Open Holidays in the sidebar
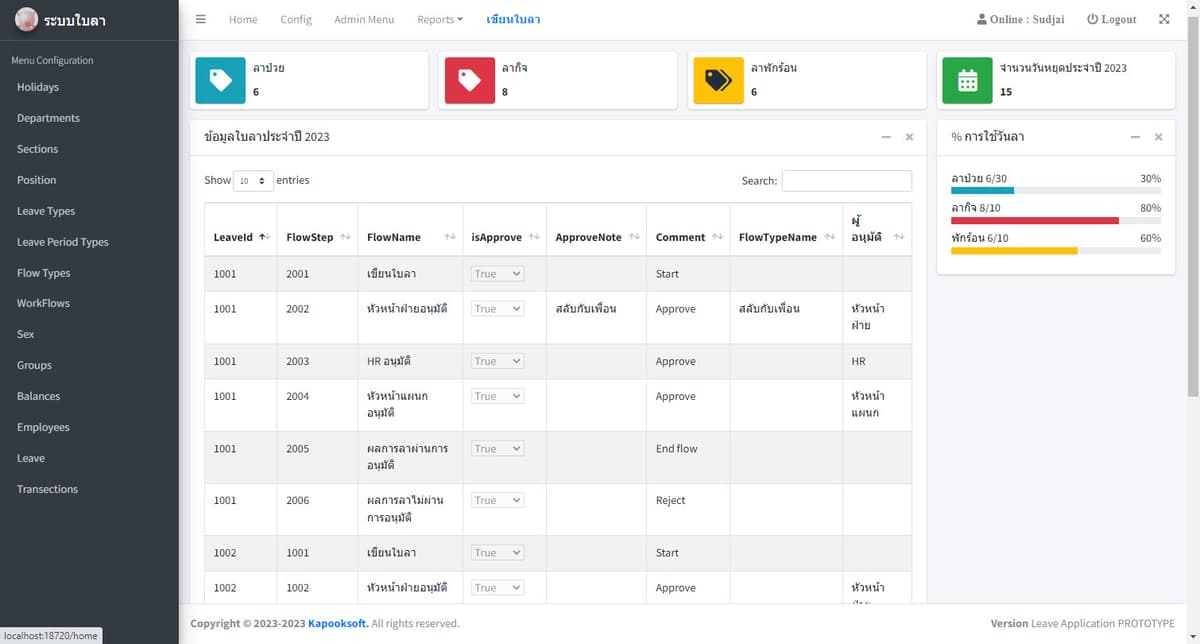The image size is (1200, 644). click(x=38, y=87)
